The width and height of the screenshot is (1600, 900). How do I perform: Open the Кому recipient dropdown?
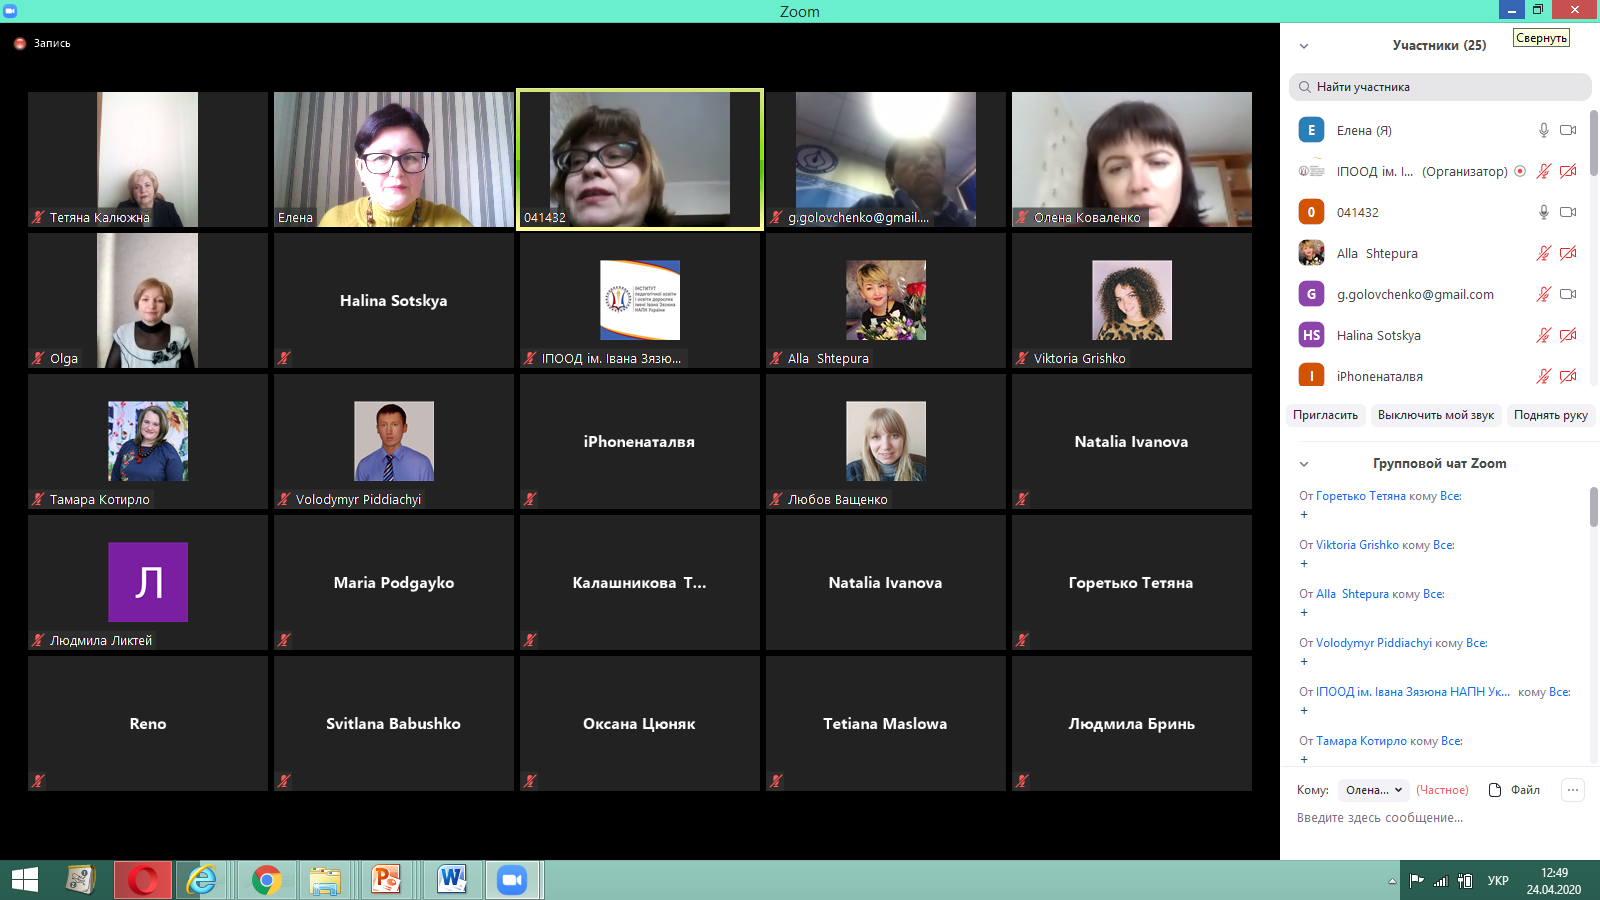pos(1373,790)
